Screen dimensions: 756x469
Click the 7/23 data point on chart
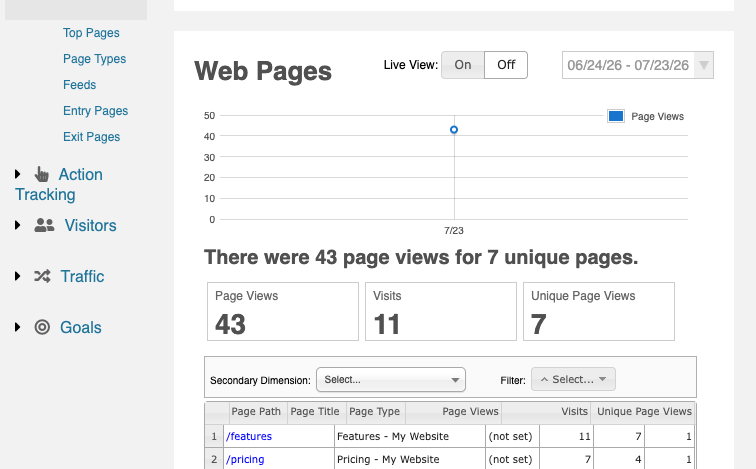454,130
